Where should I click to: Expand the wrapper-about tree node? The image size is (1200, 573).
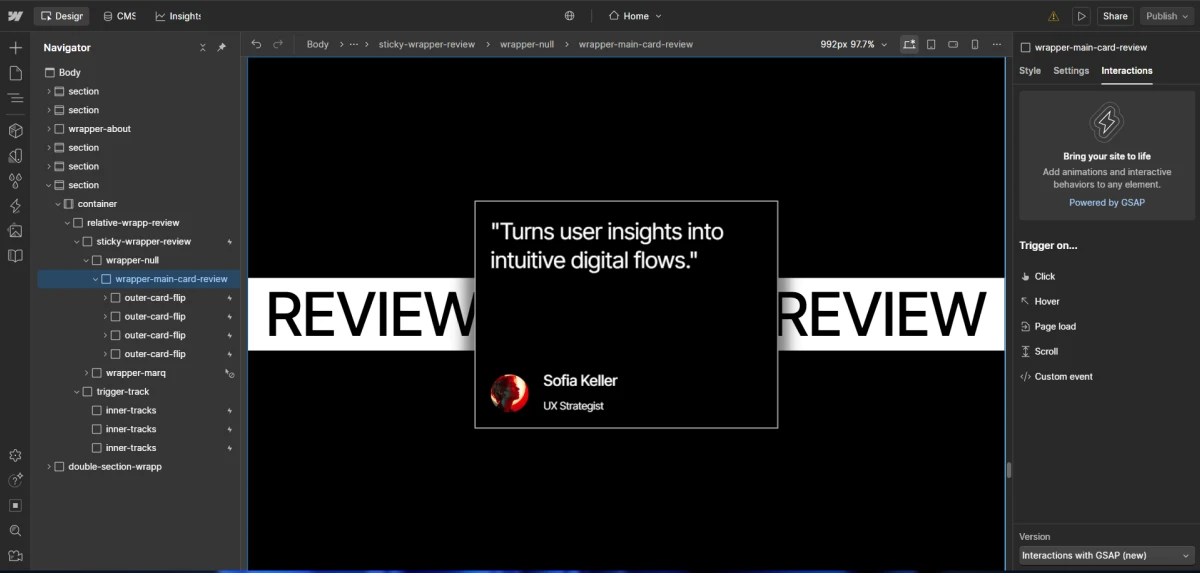pyautogui.click(x=48, y=129)
